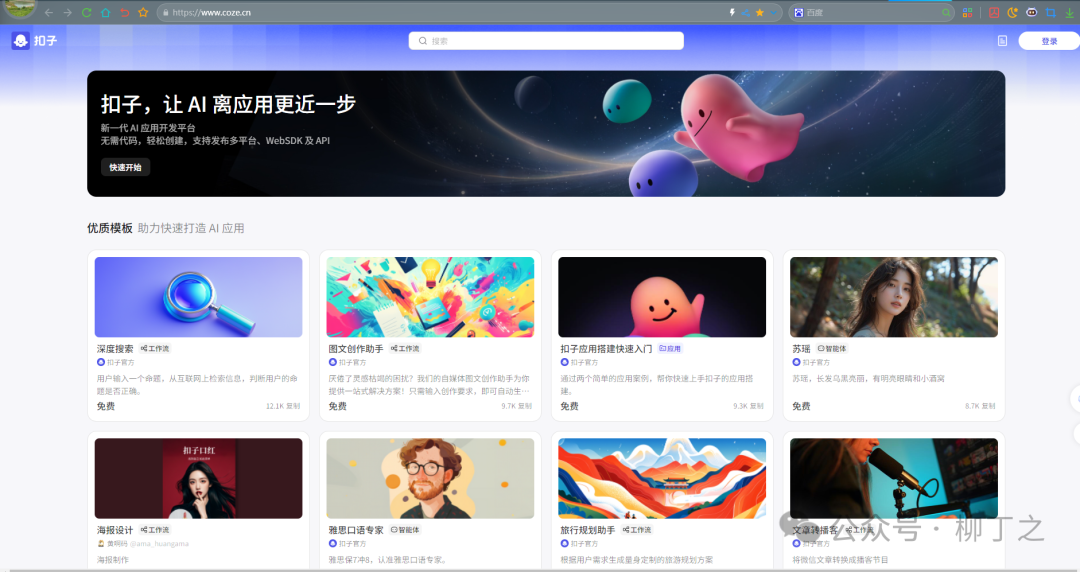This screenshot has height=572, width=1080.
Task: Click the 快速开始 button in banner
Action: click(125, 167)
